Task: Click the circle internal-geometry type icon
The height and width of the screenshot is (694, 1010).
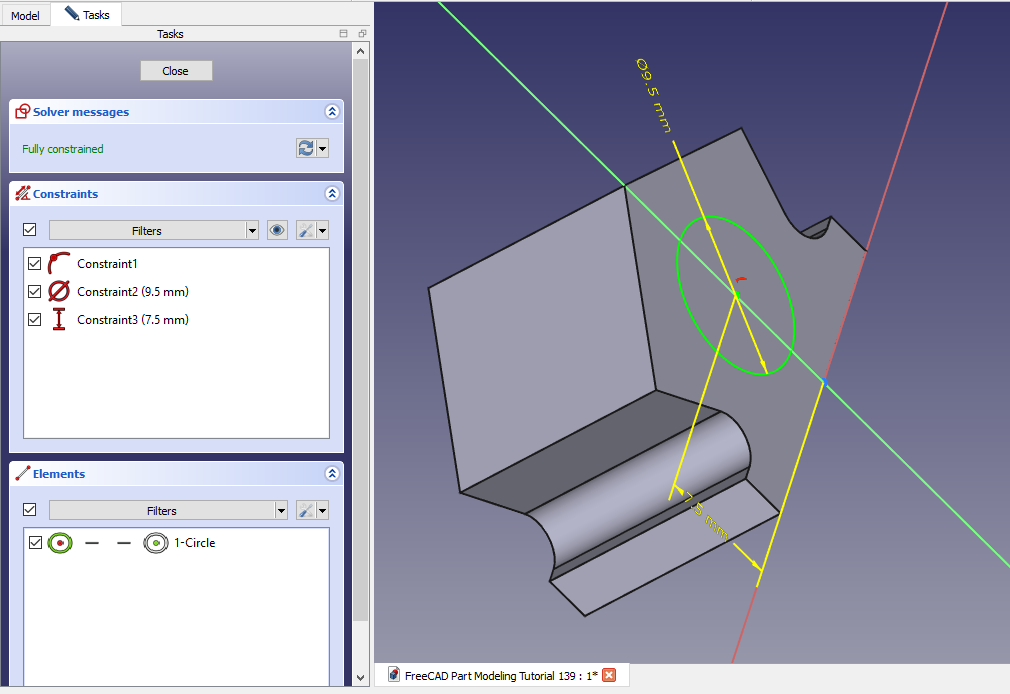Action: [x=155, y=543]
